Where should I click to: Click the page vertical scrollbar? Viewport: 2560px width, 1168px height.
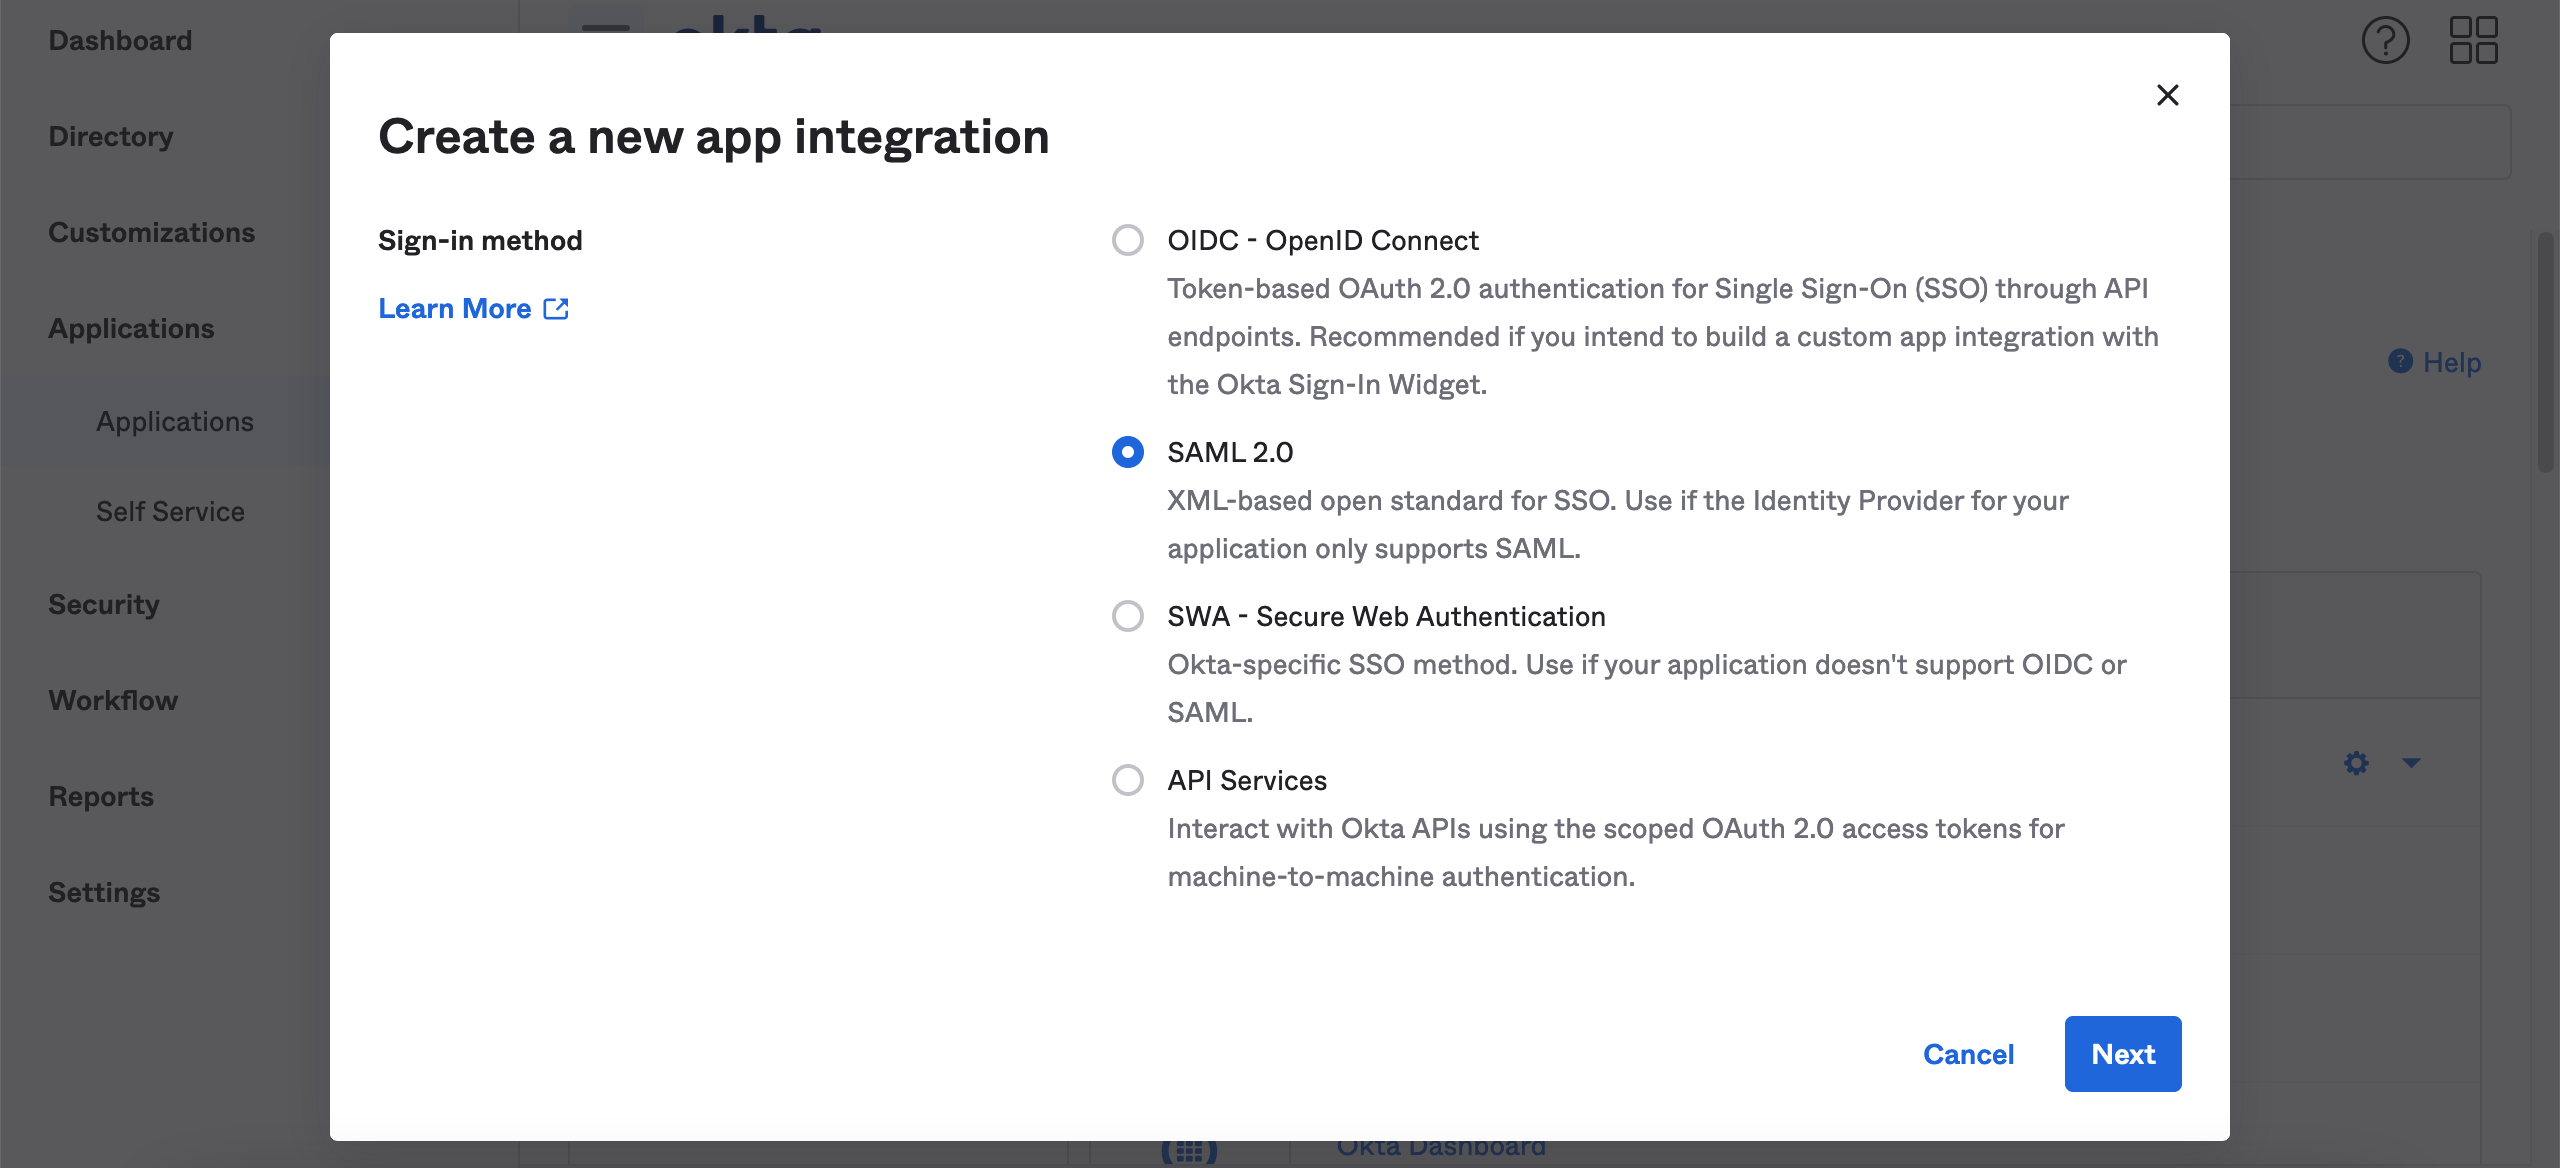[2545, 350]
